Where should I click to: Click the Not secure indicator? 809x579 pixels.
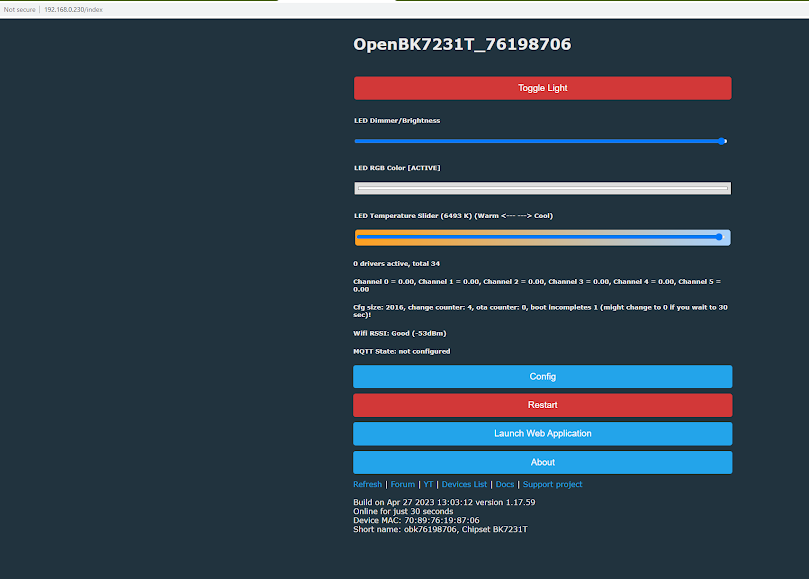pyautogui.click(x=20, y=9)
